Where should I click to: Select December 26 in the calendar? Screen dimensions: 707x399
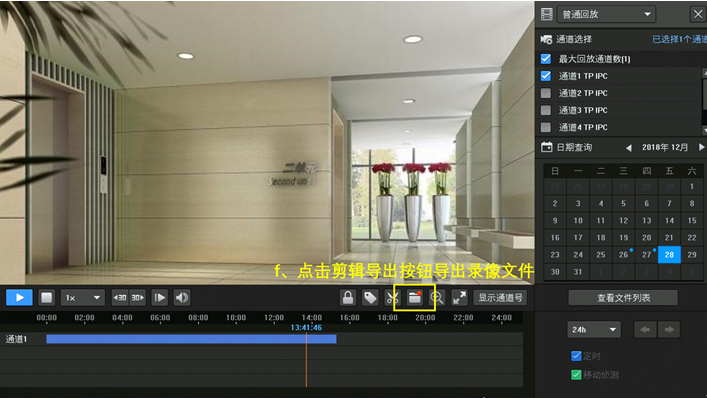624,255
